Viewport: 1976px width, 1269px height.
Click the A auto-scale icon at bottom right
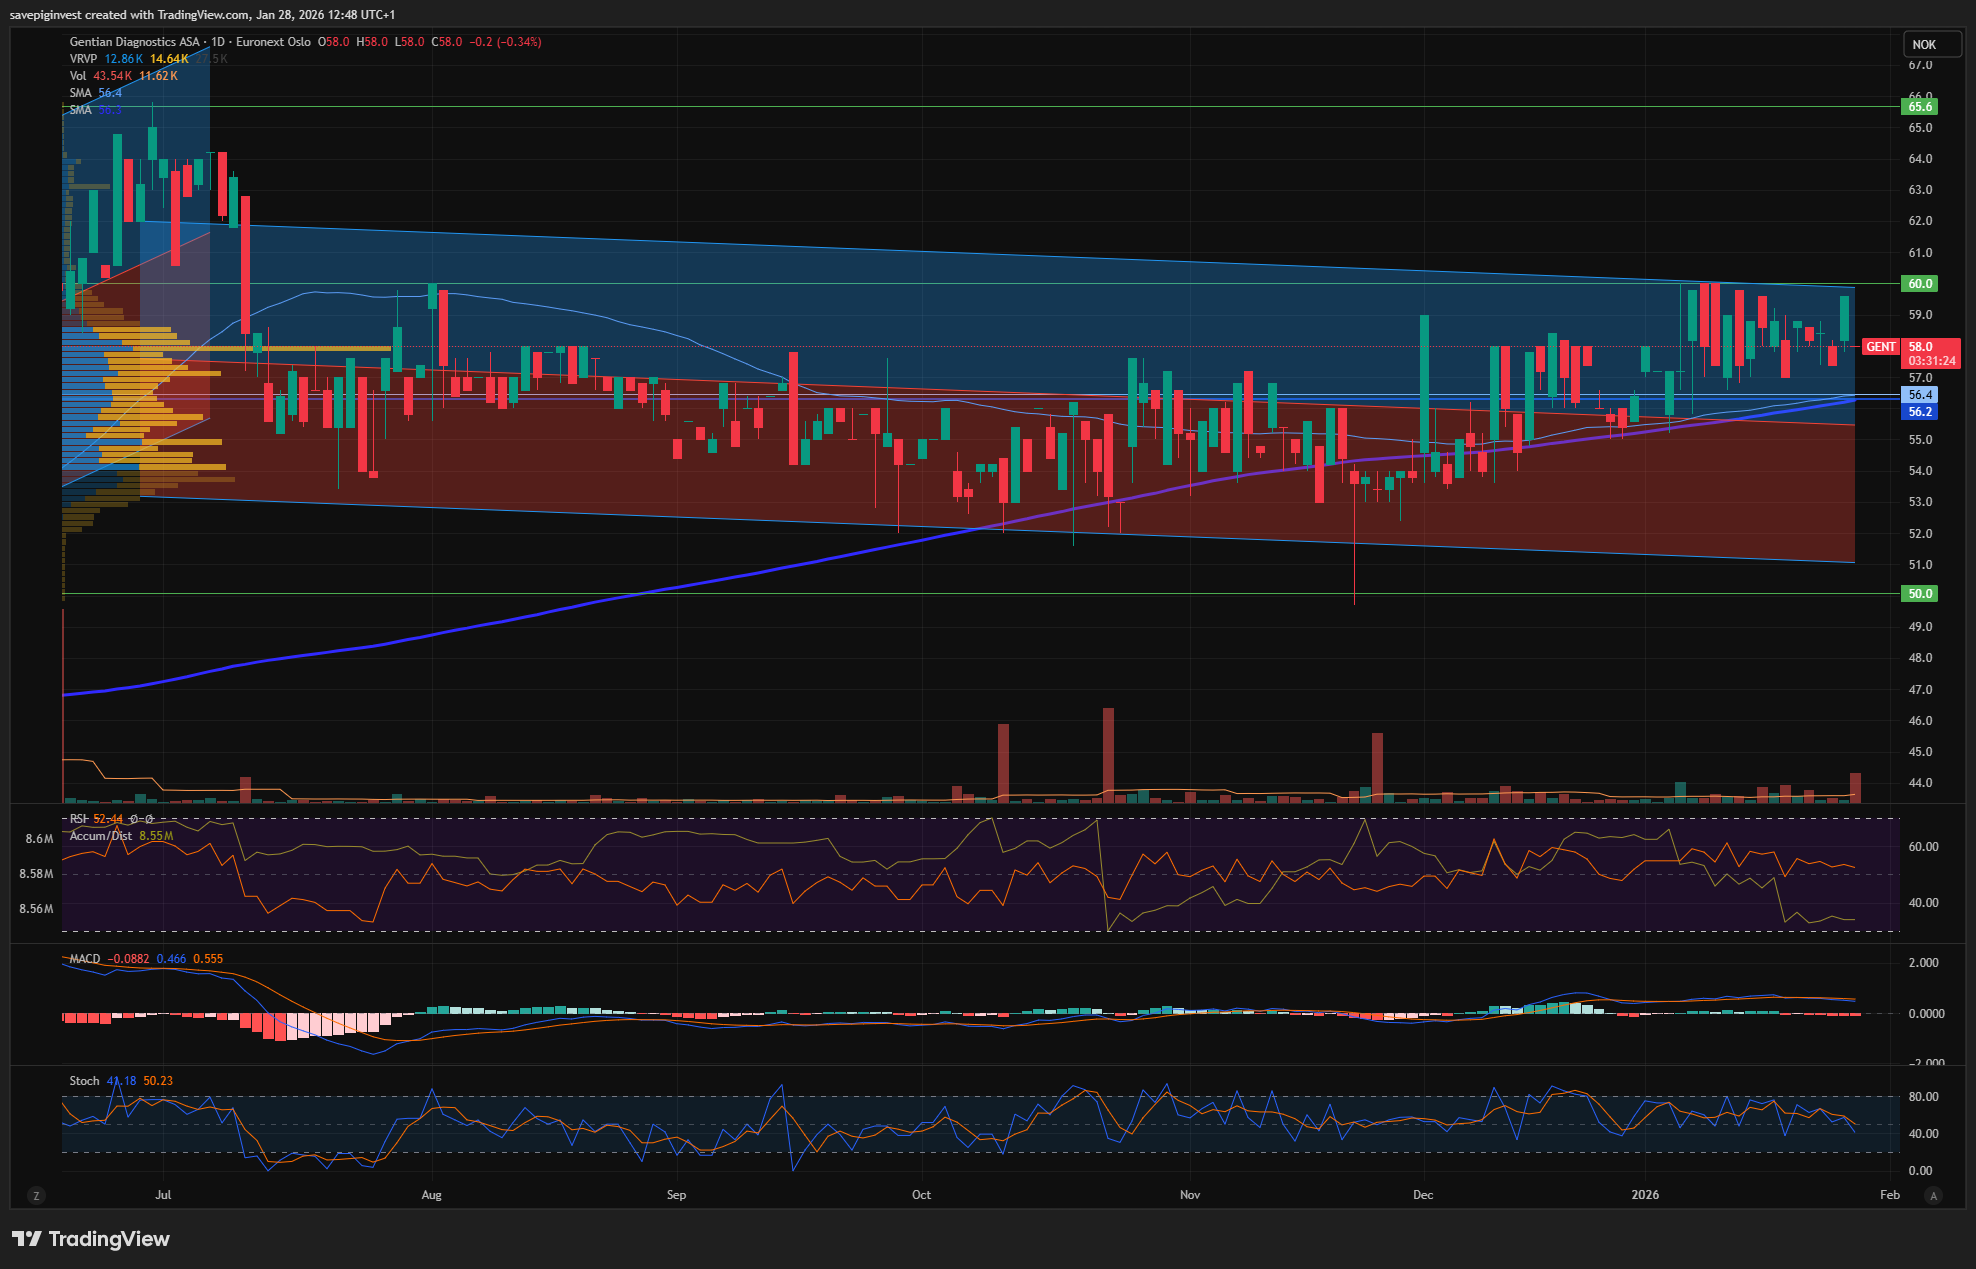pyautogui.click(x=1934, y=1195)
